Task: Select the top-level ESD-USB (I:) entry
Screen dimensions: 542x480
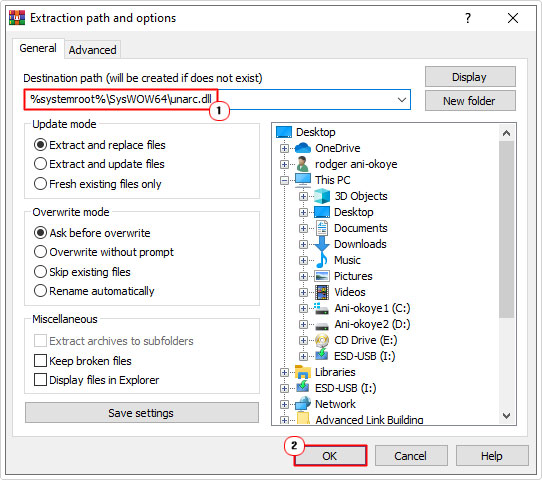Action: coord(346,388)
